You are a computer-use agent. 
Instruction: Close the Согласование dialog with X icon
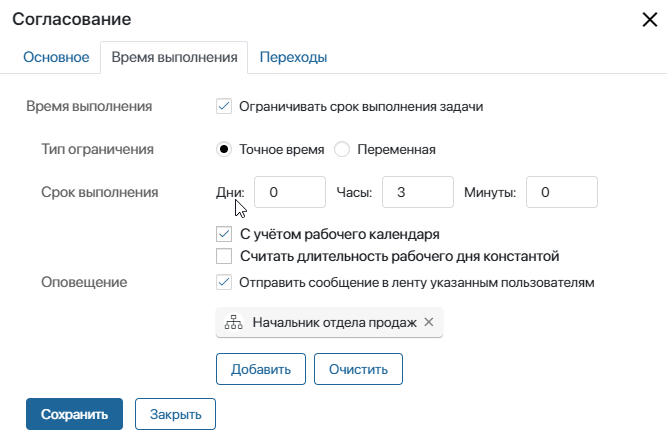coord(650,20)
